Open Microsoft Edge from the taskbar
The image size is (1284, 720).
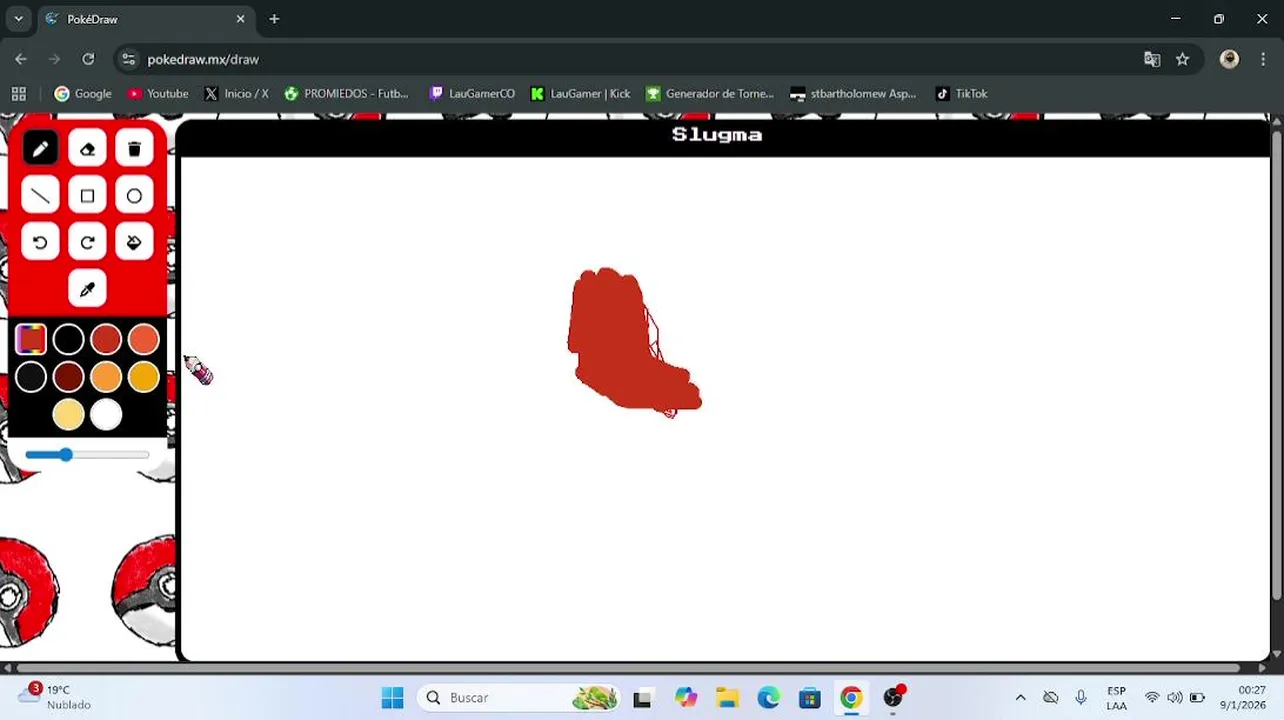(768, 698)
